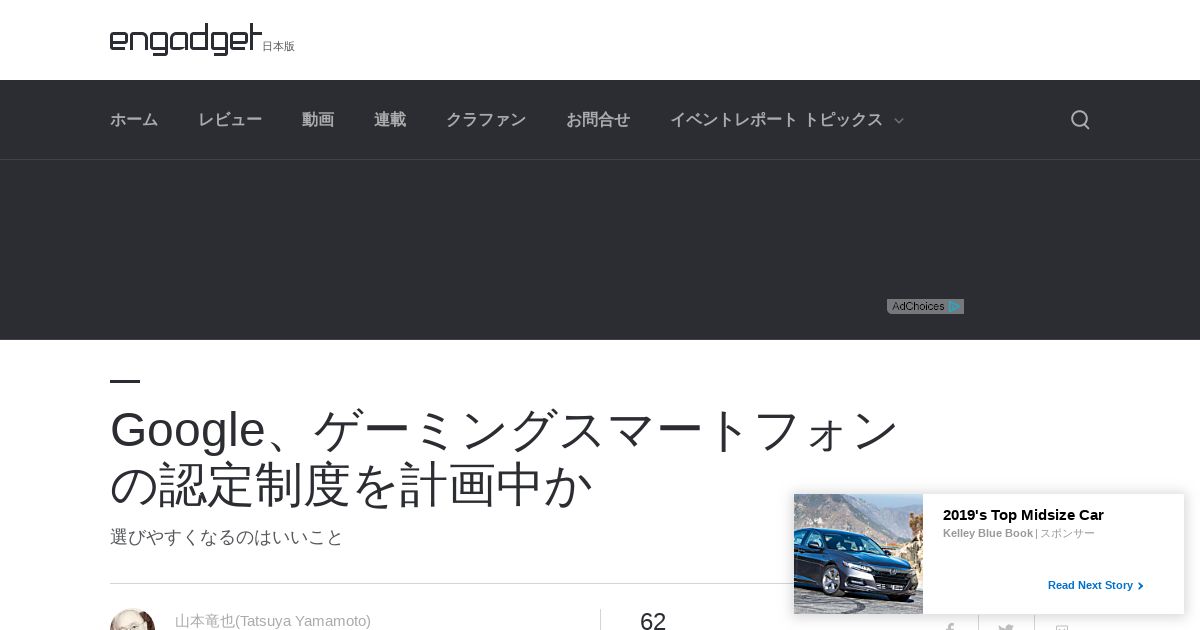This screenshot has height=630, width=1200.
Task: Open the お問合せ page
Action: click(598, 120)
